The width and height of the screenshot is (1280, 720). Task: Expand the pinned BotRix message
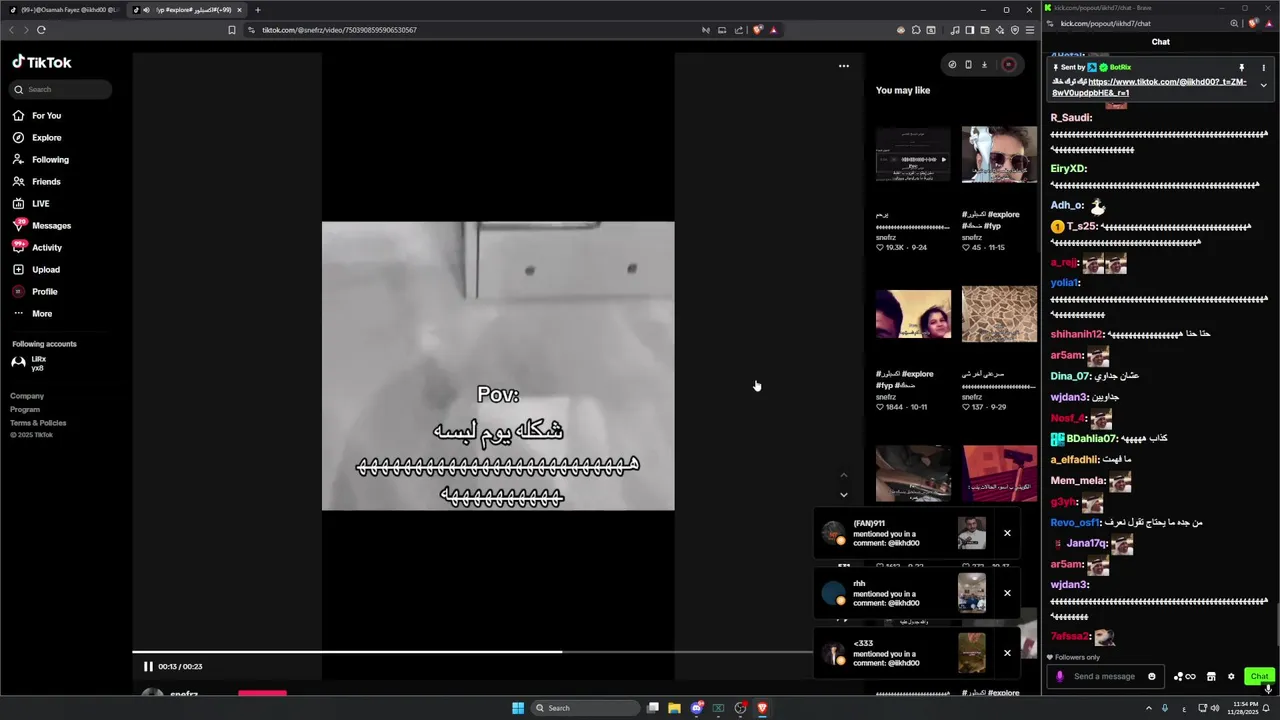click(1263, 85)
